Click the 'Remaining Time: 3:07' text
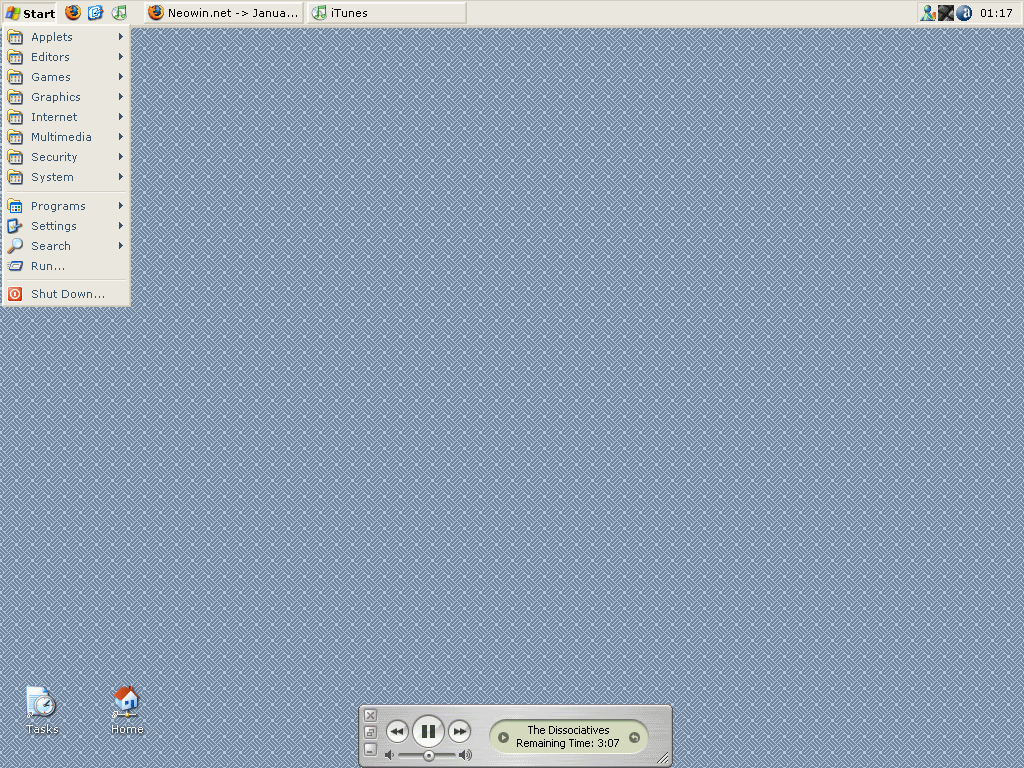Viewport: 1024px width, 768px height. (568, 743)
